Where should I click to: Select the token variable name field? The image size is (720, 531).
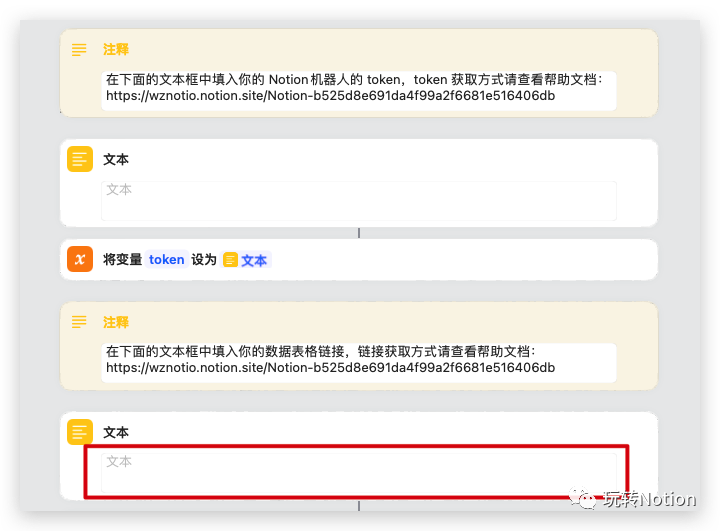[x=166, y=259]
